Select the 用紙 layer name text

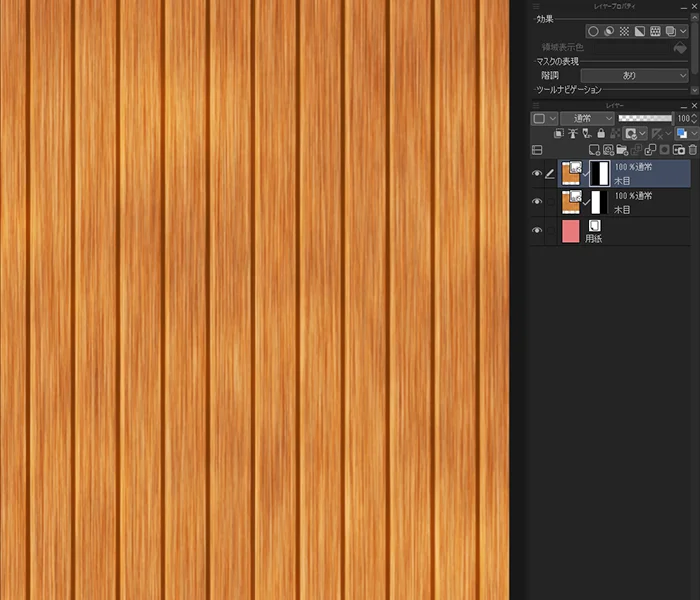pos(594,238)
